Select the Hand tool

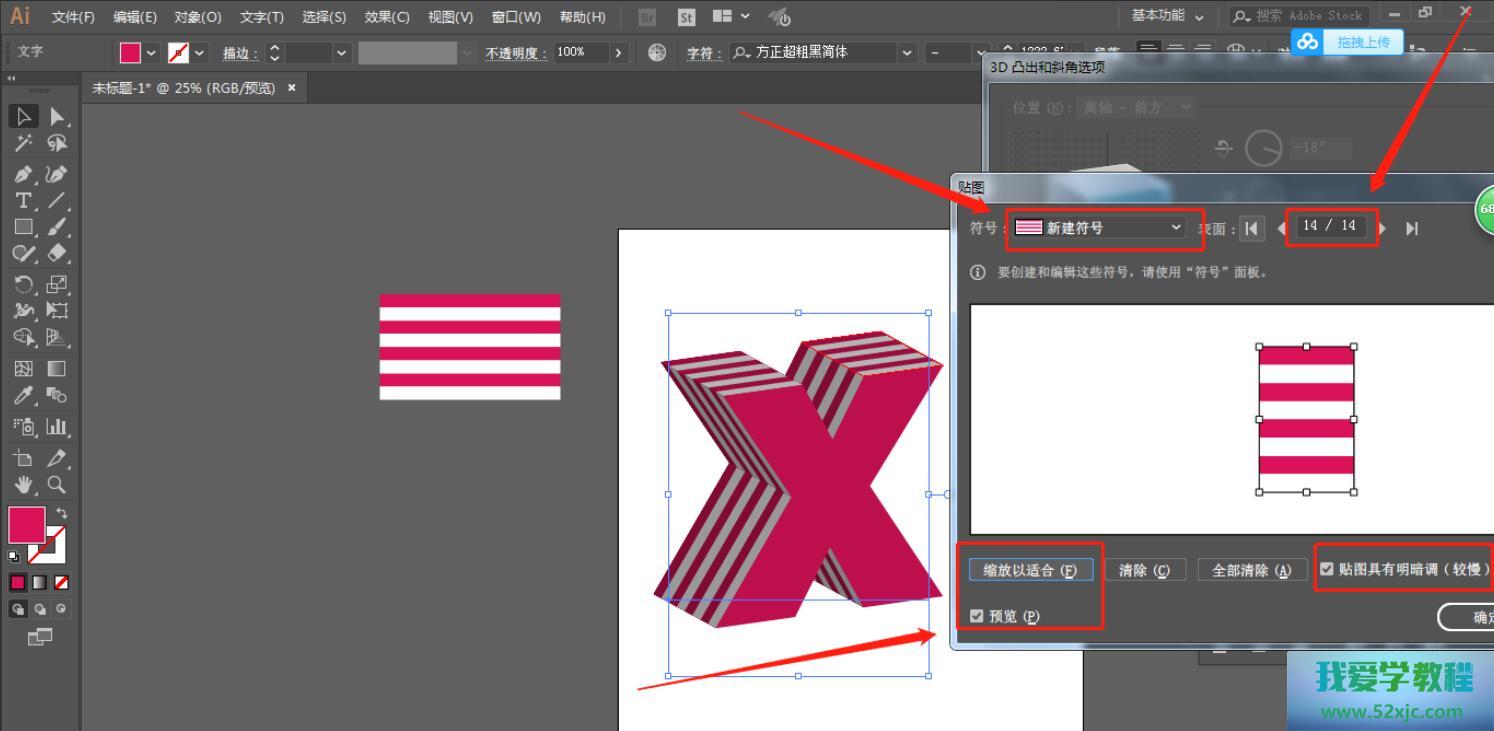tap(25, 485)
